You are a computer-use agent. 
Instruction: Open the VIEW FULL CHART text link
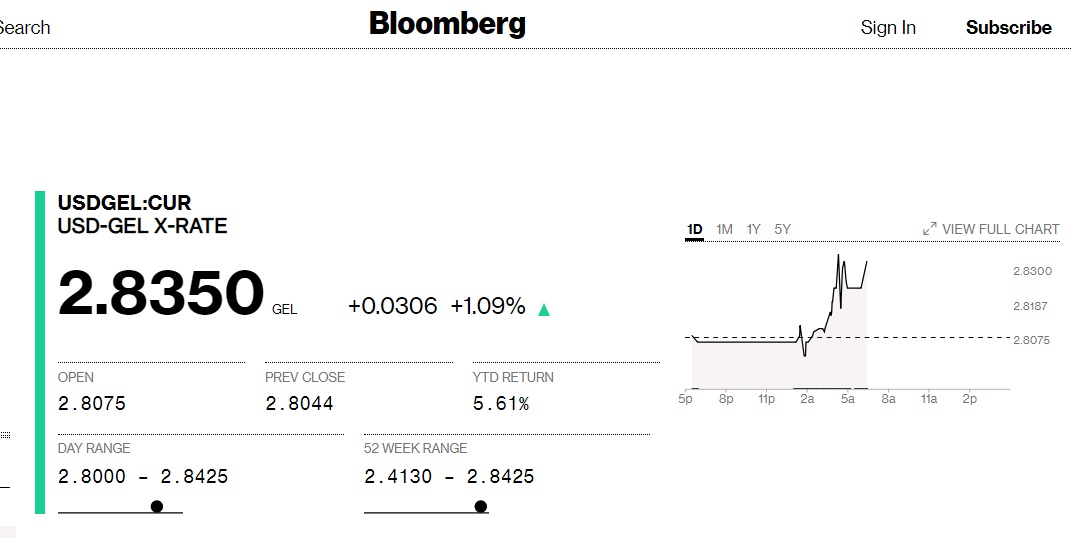click(x=1000, y=229)
